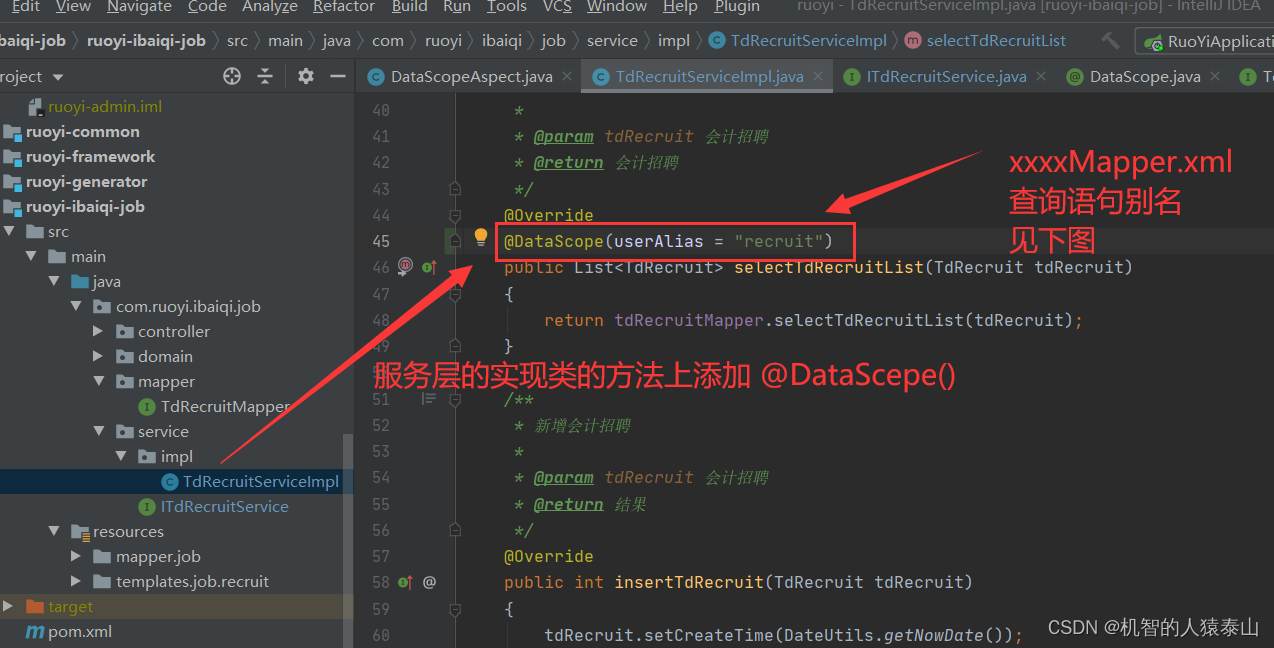Click the TdRecruitServiceImpl class icon in breadcrumb
The width and height of the screenshot is (1274, 648).
click(717, 41)
